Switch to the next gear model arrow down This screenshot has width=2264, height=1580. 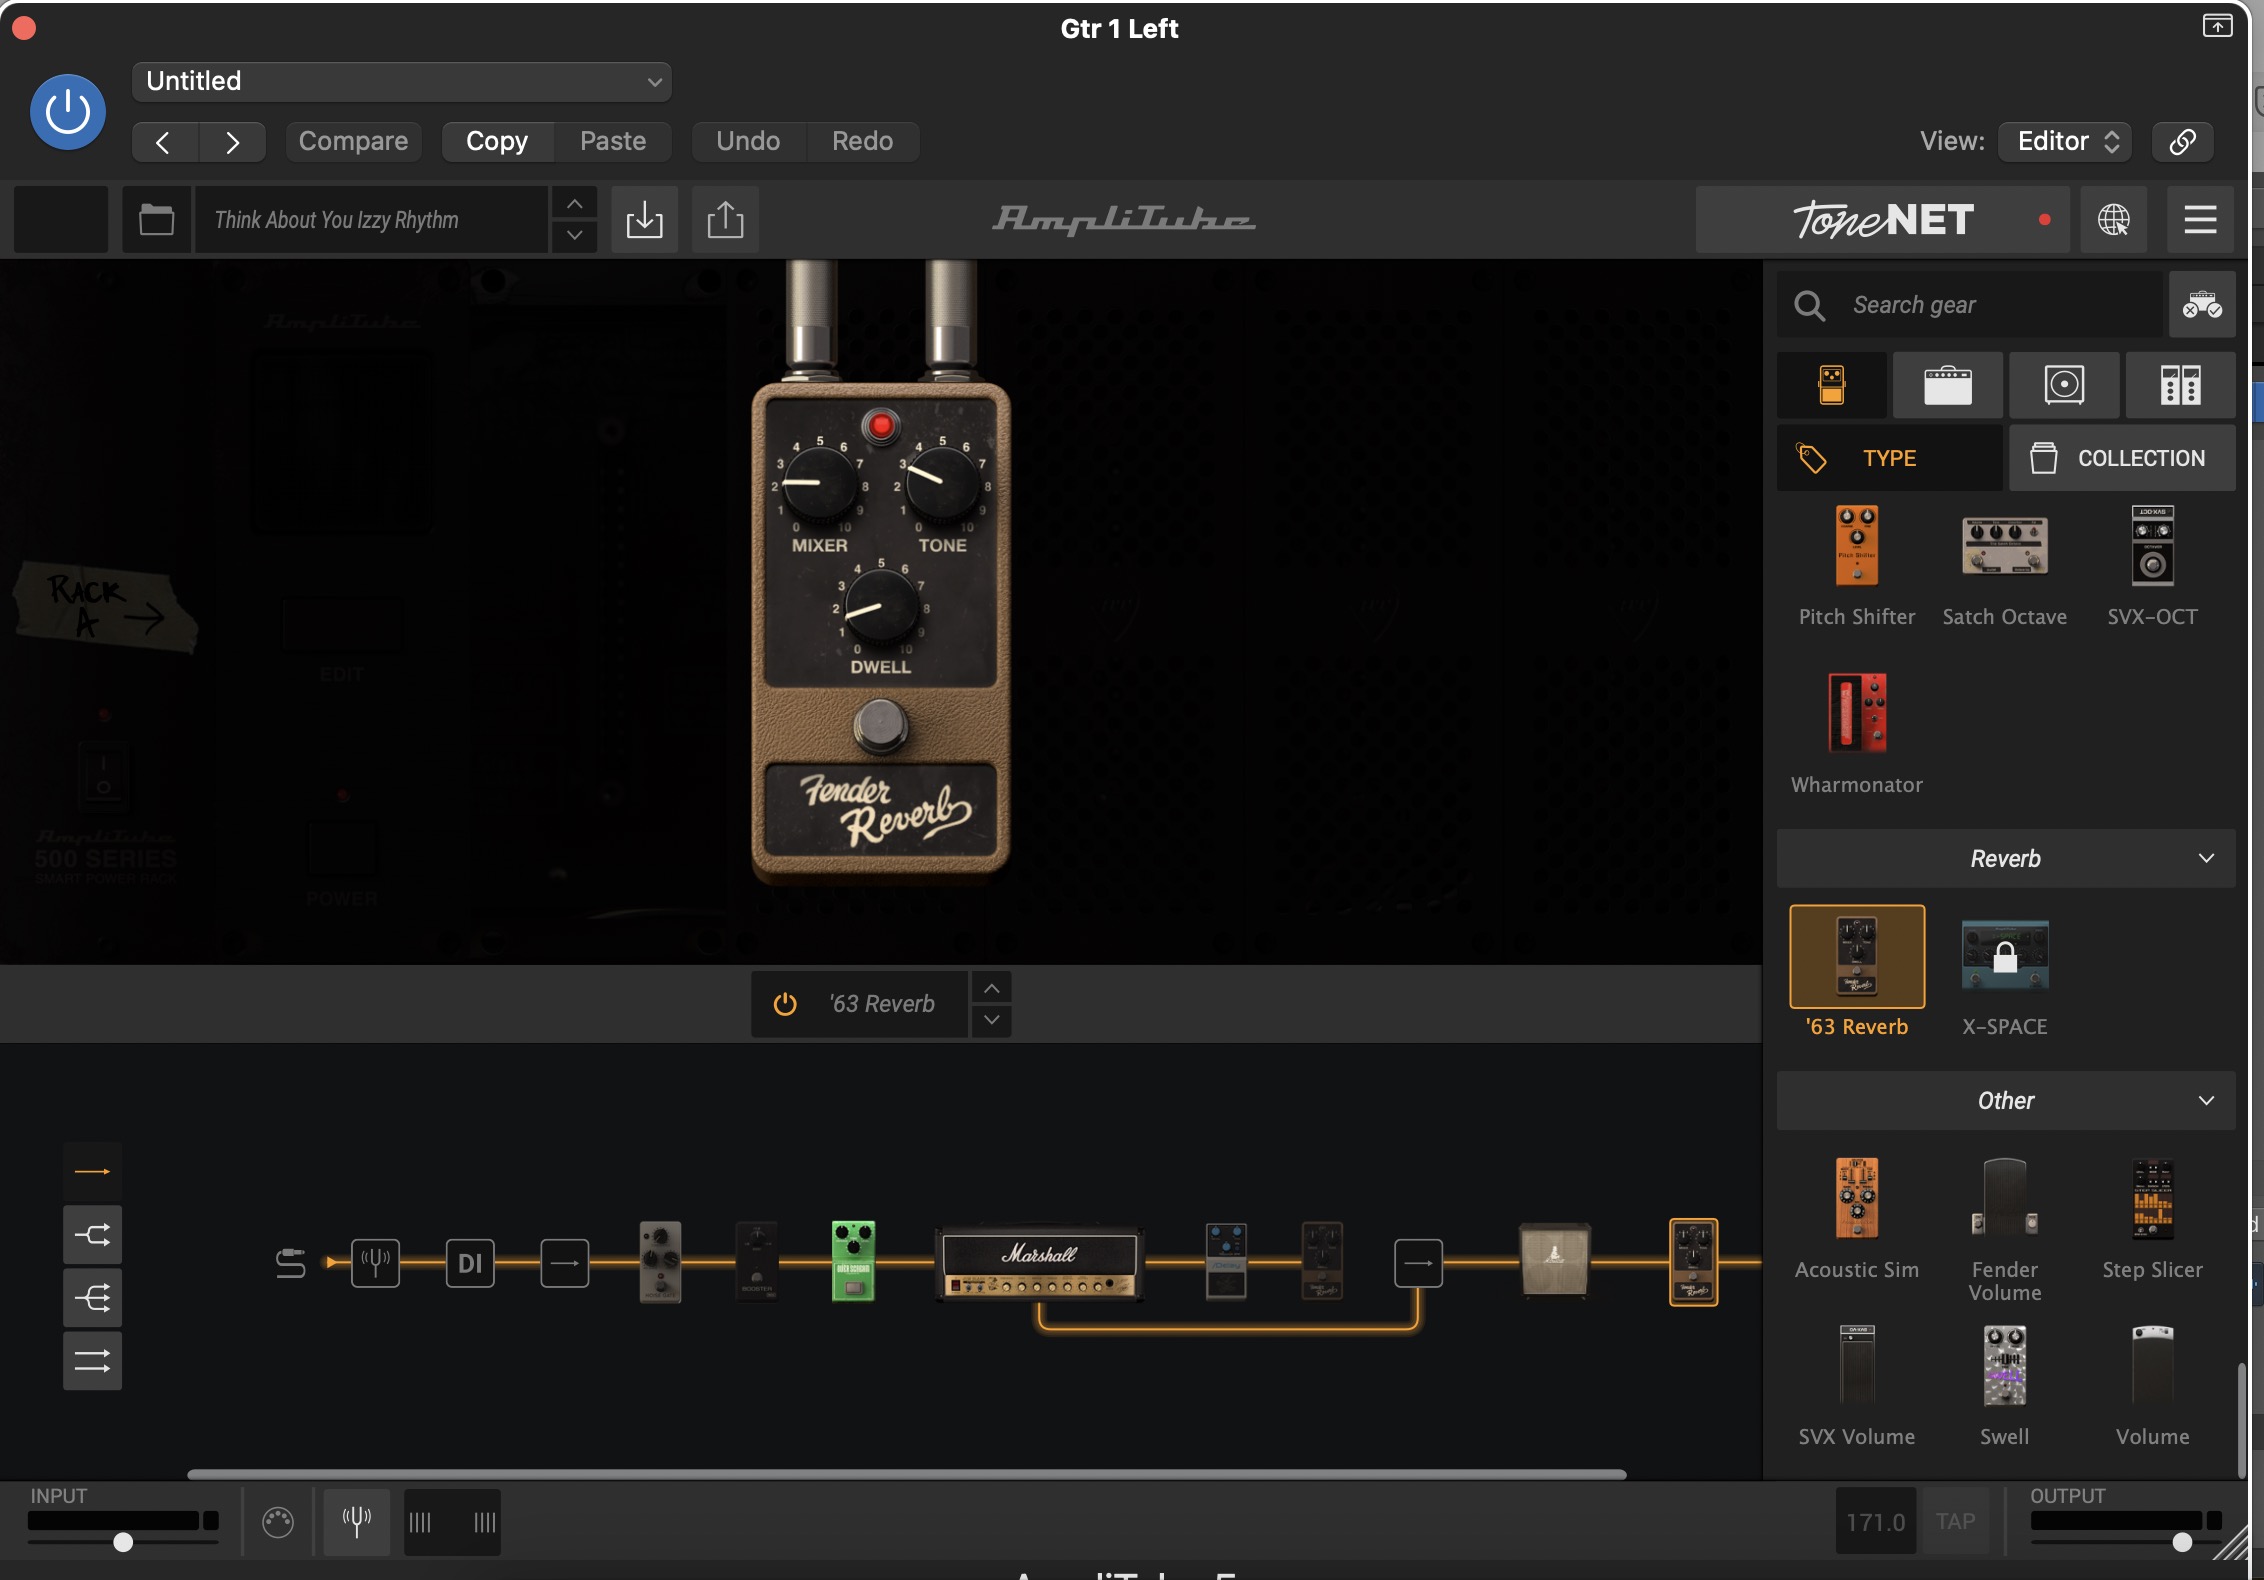[x=991, y=1020]
